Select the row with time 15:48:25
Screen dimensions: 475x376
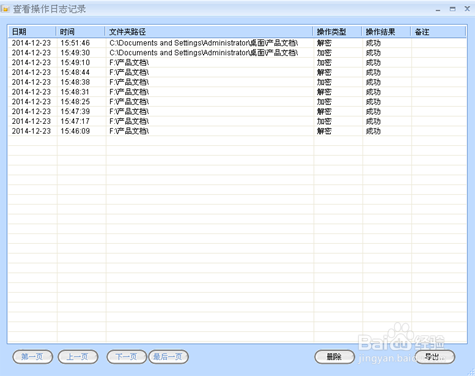(237, 102)
